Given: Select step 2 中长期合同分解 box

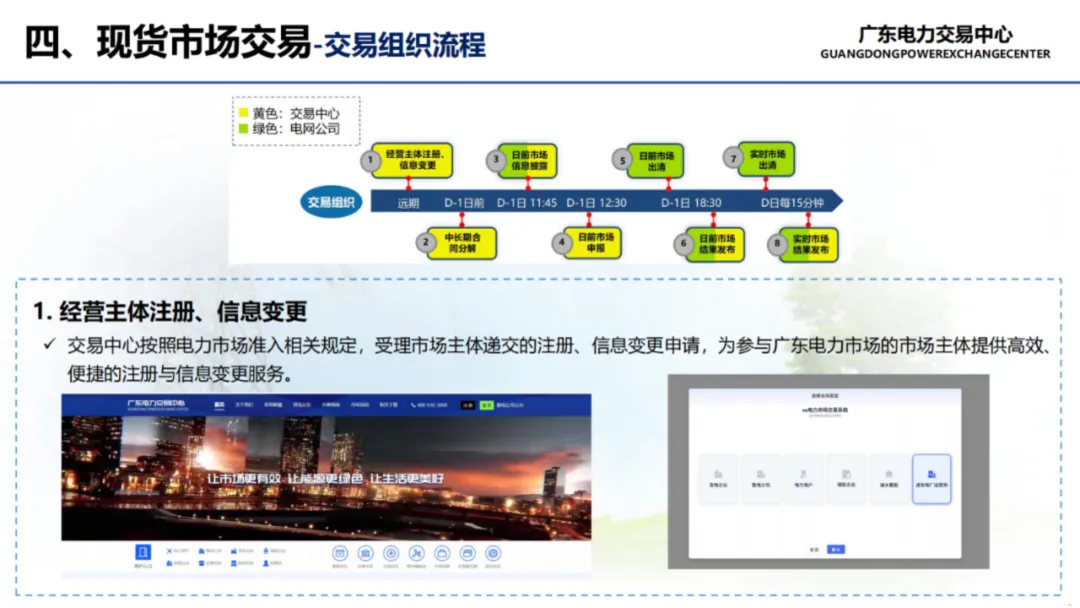Looking at the screenshot, I should [461, 243].
